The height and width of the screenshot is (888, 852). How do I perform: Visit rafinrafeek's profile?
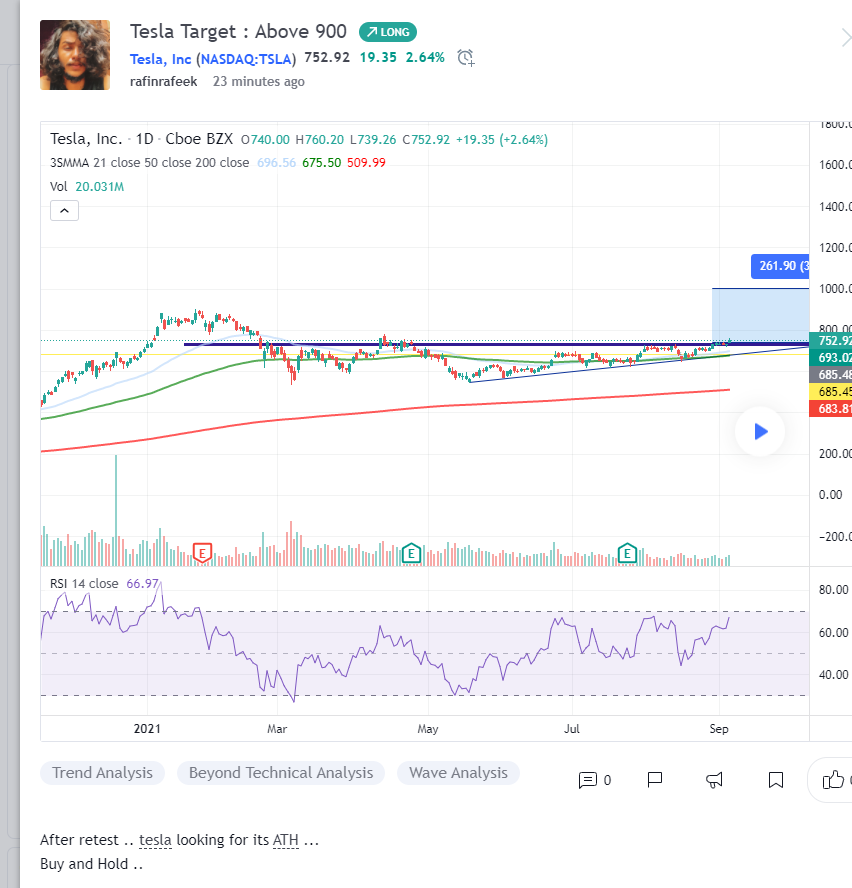[x=164, y=82]
